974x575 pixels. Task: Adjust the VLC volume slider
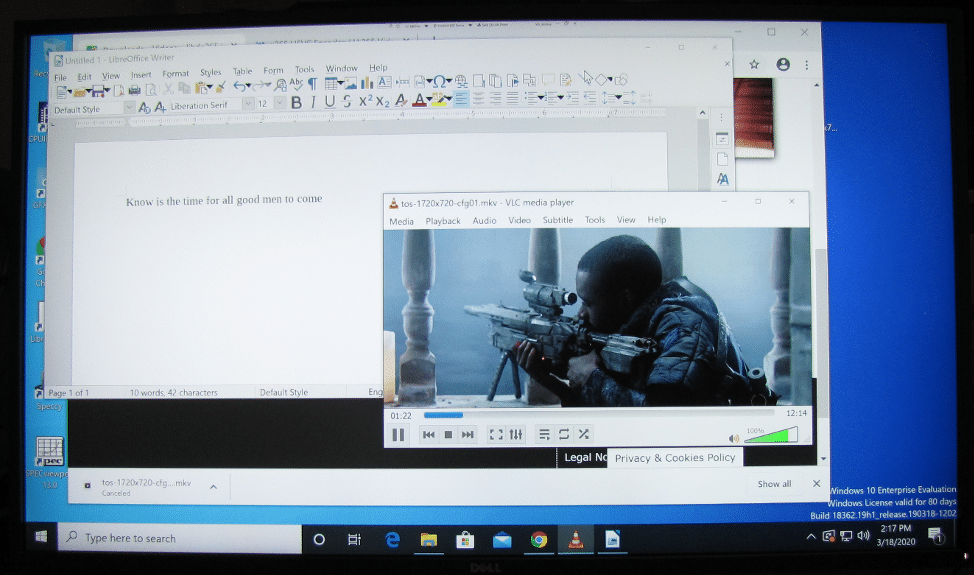771,435
